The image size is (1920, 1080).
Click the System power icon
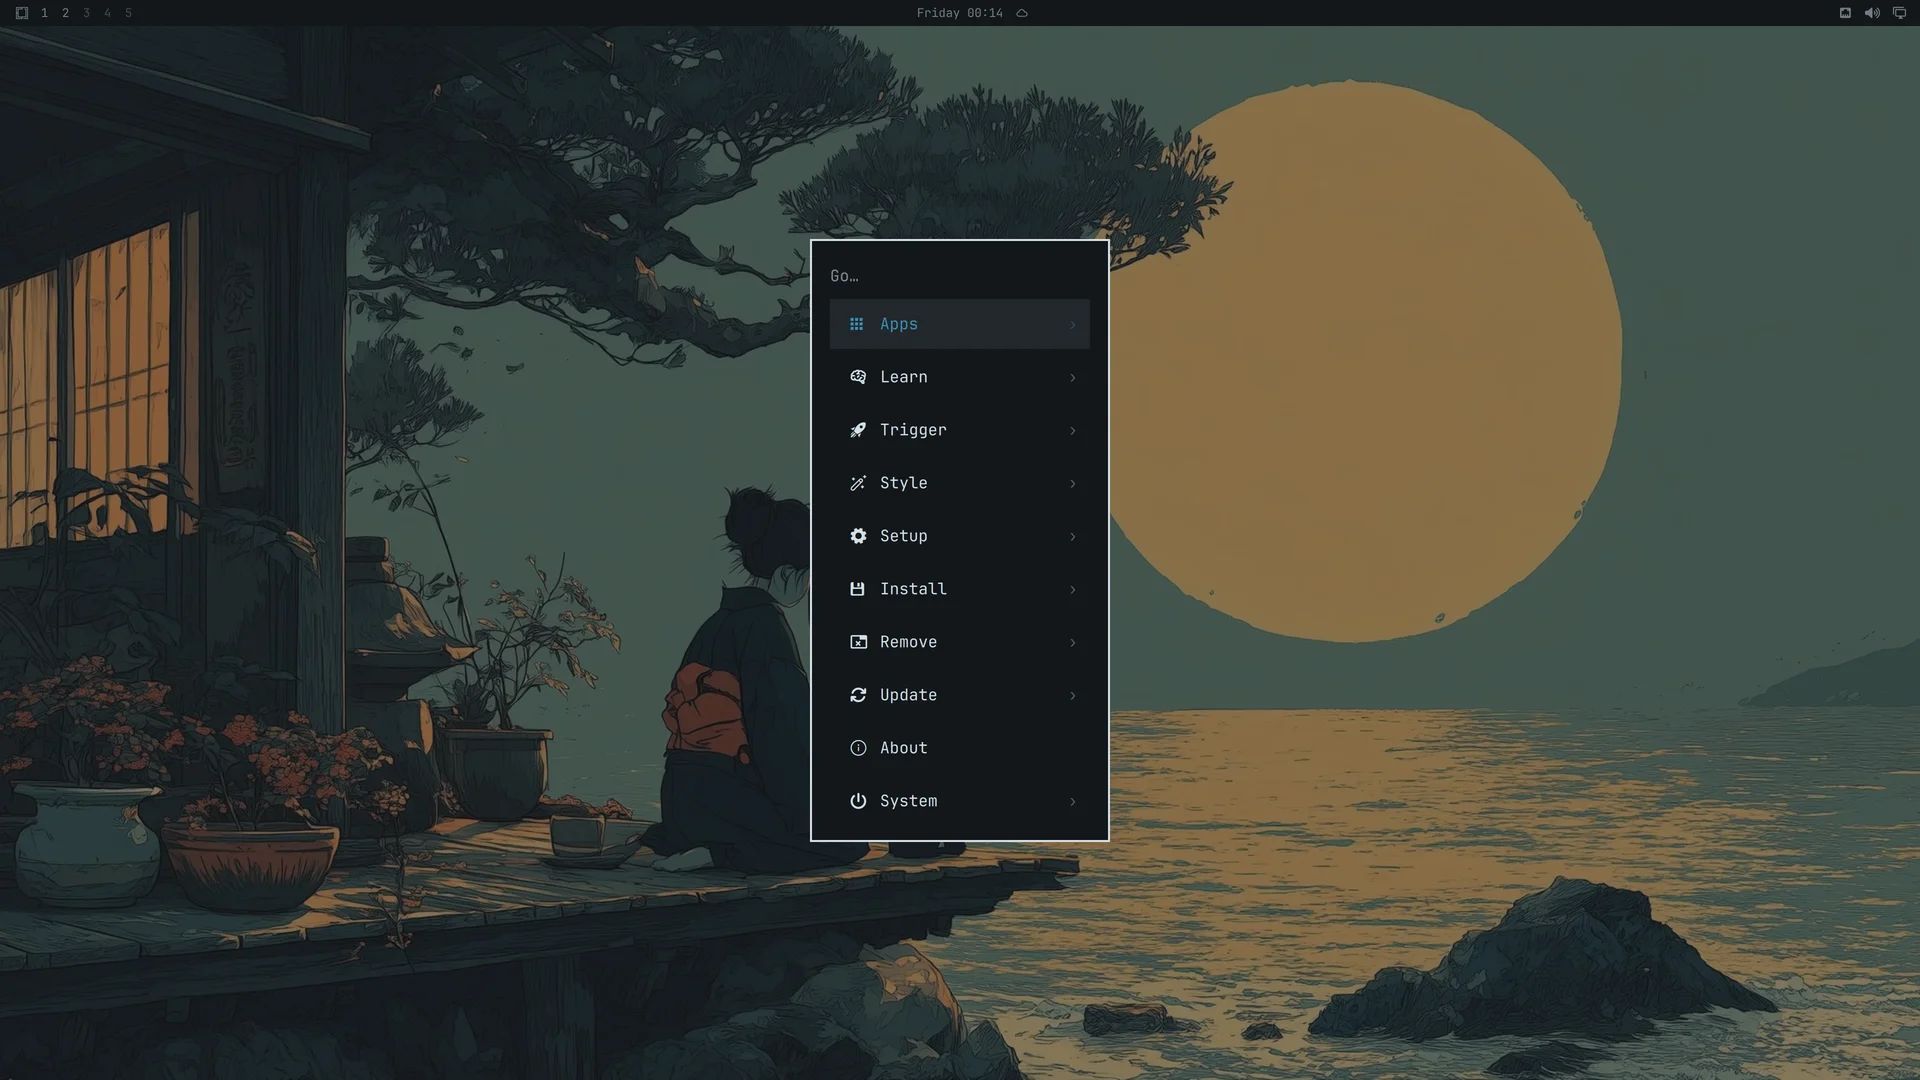click(858, 801)
